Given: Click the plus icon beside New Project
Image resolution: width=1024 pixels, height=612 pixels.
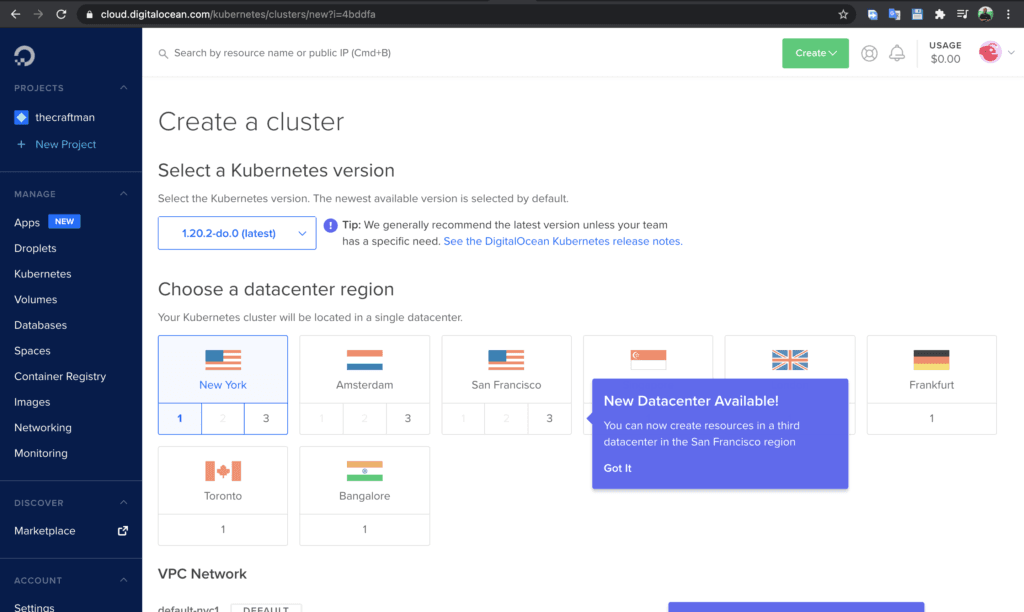Looking at the screenshot, I should [21, 144].
